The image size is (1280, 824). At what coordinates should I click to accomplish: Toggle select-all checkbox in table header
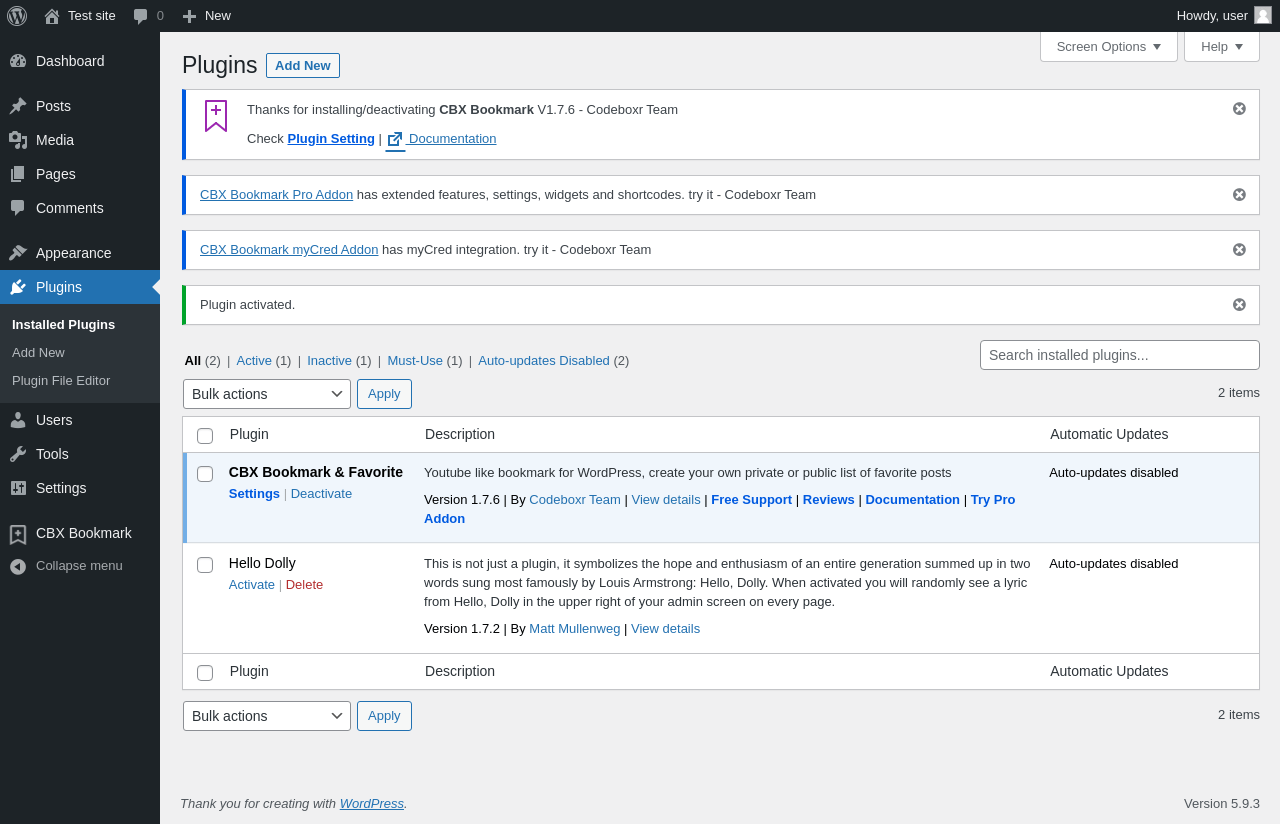[x=205, y=436]
